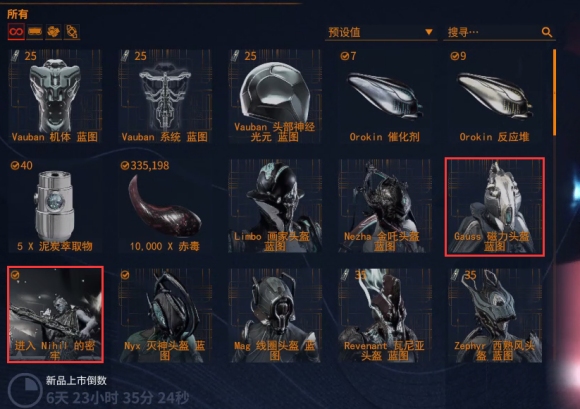Open the Vauban 机体 蓝图 offering
Image resolution: width=580 pixels, height=409 pixels.
[55, 97]
